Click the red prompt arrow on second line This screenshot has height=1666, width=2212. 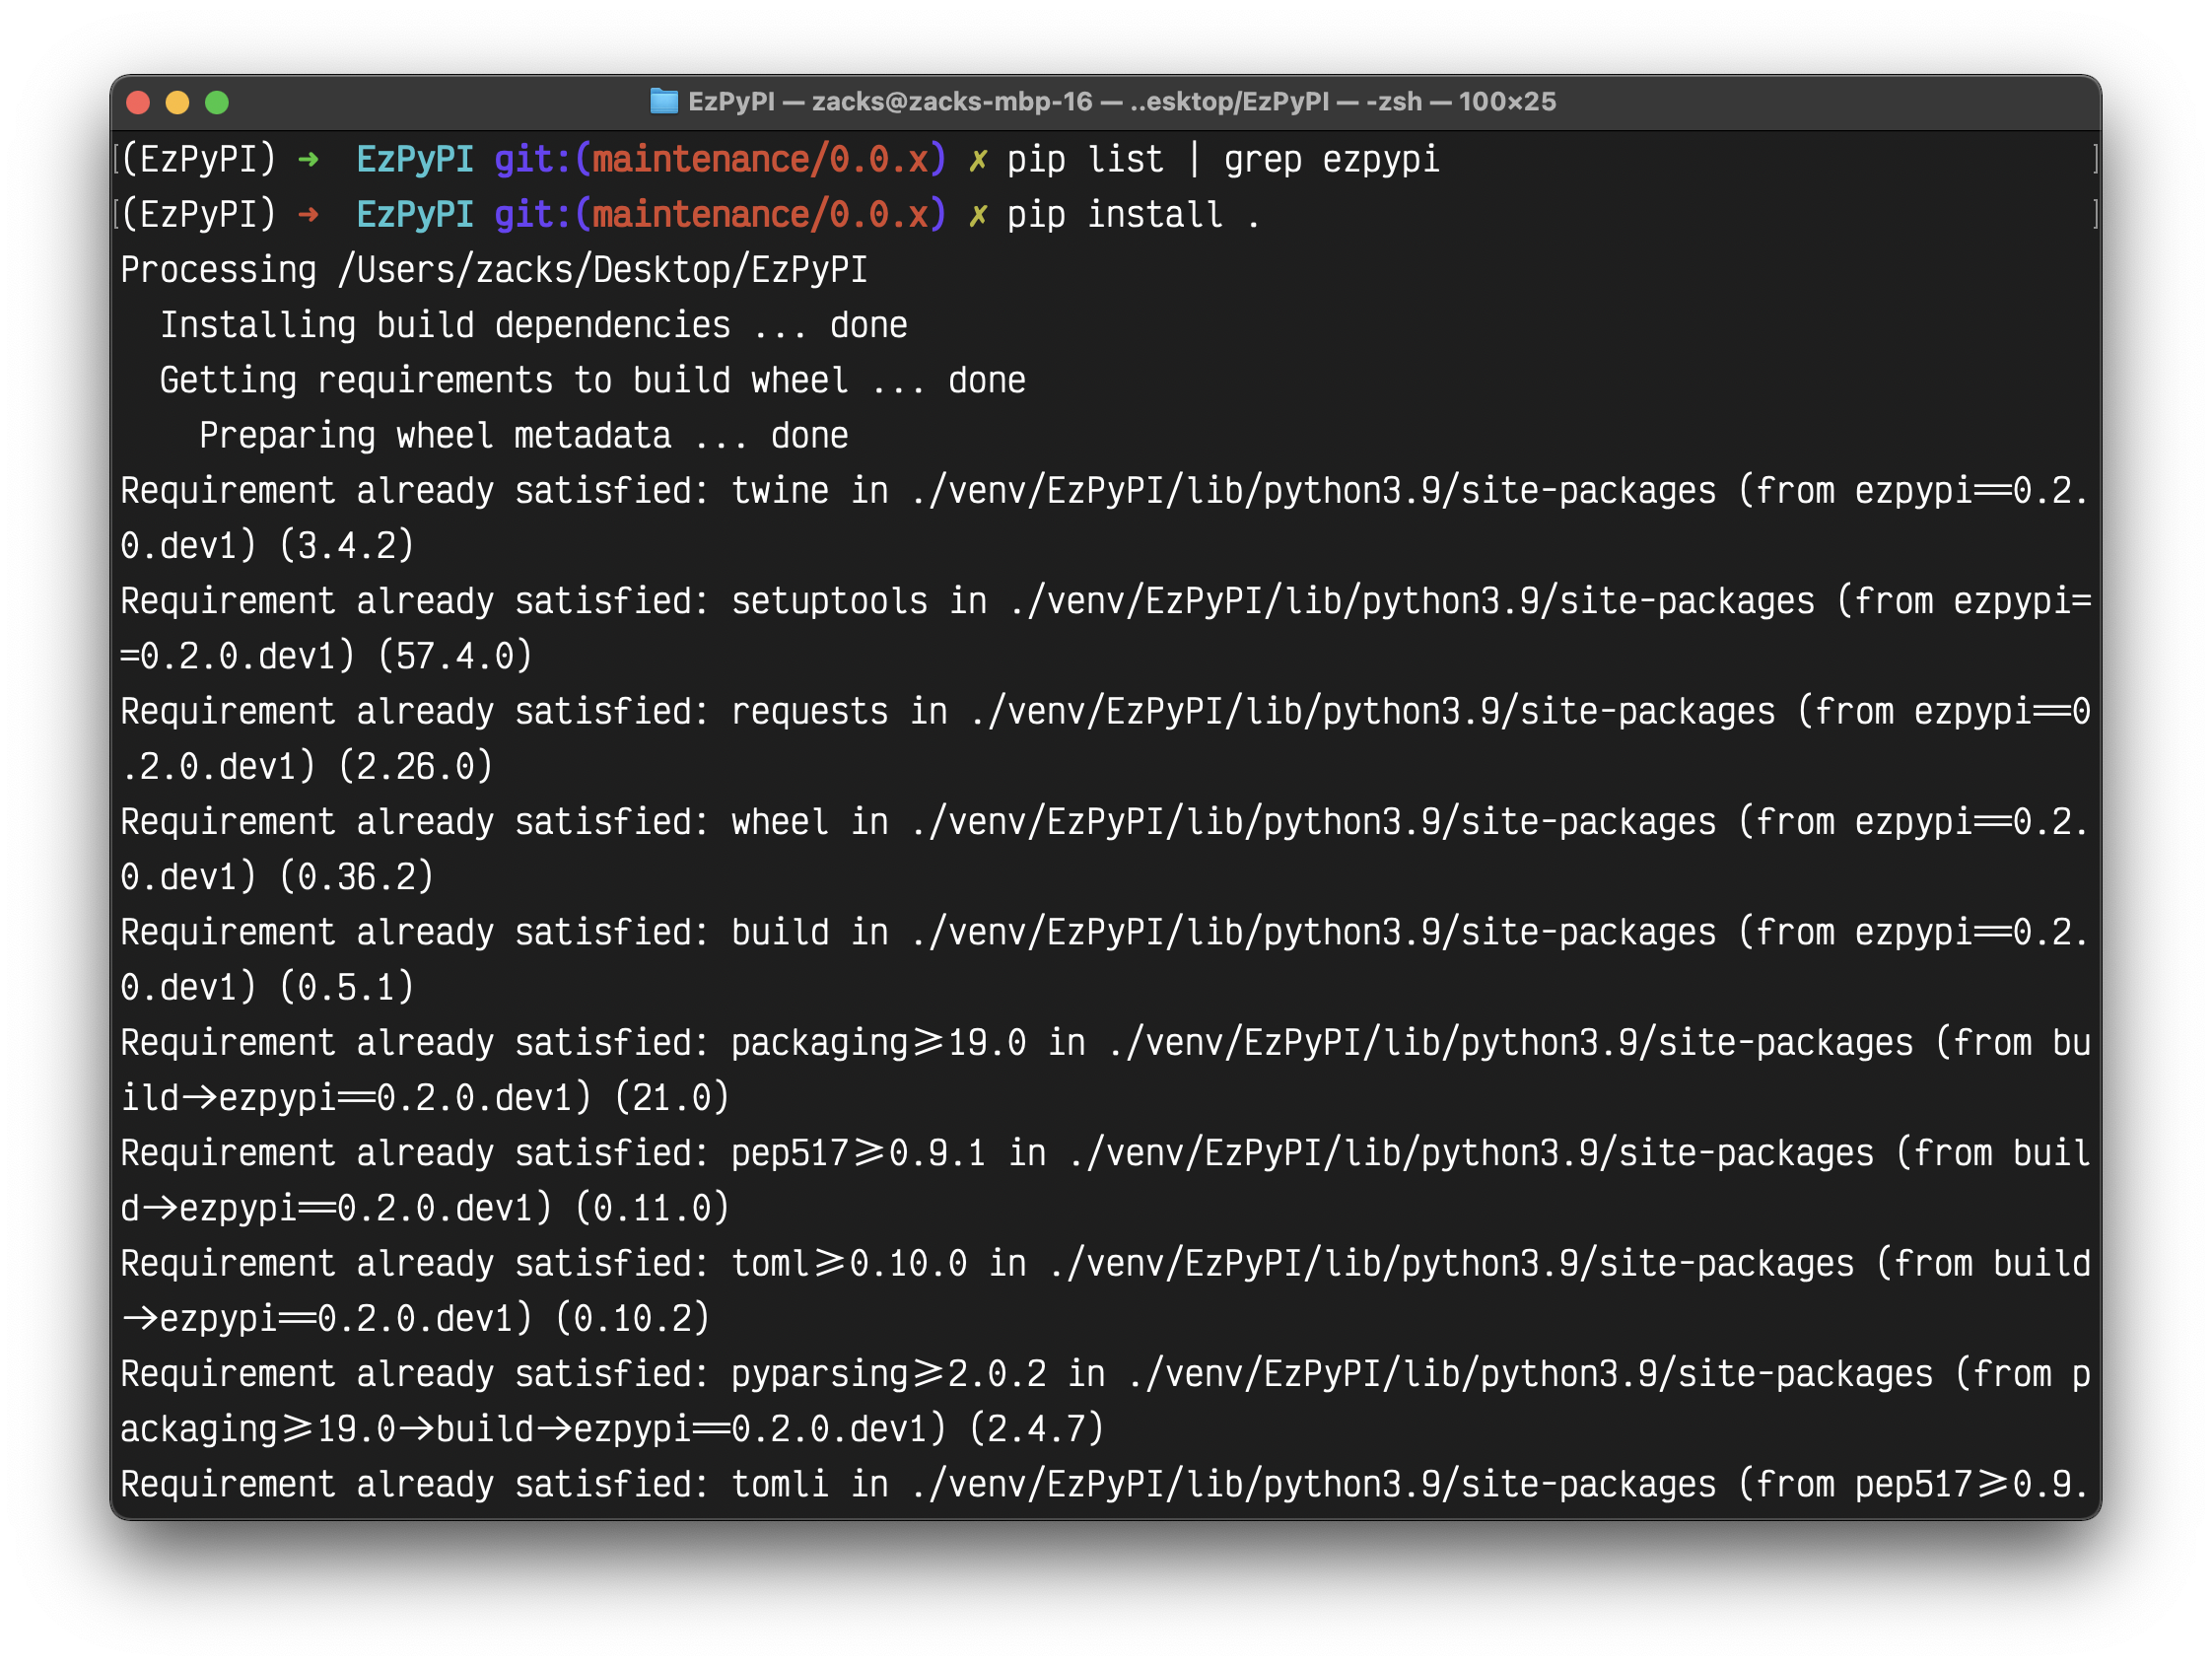click(x=308, y=214)
